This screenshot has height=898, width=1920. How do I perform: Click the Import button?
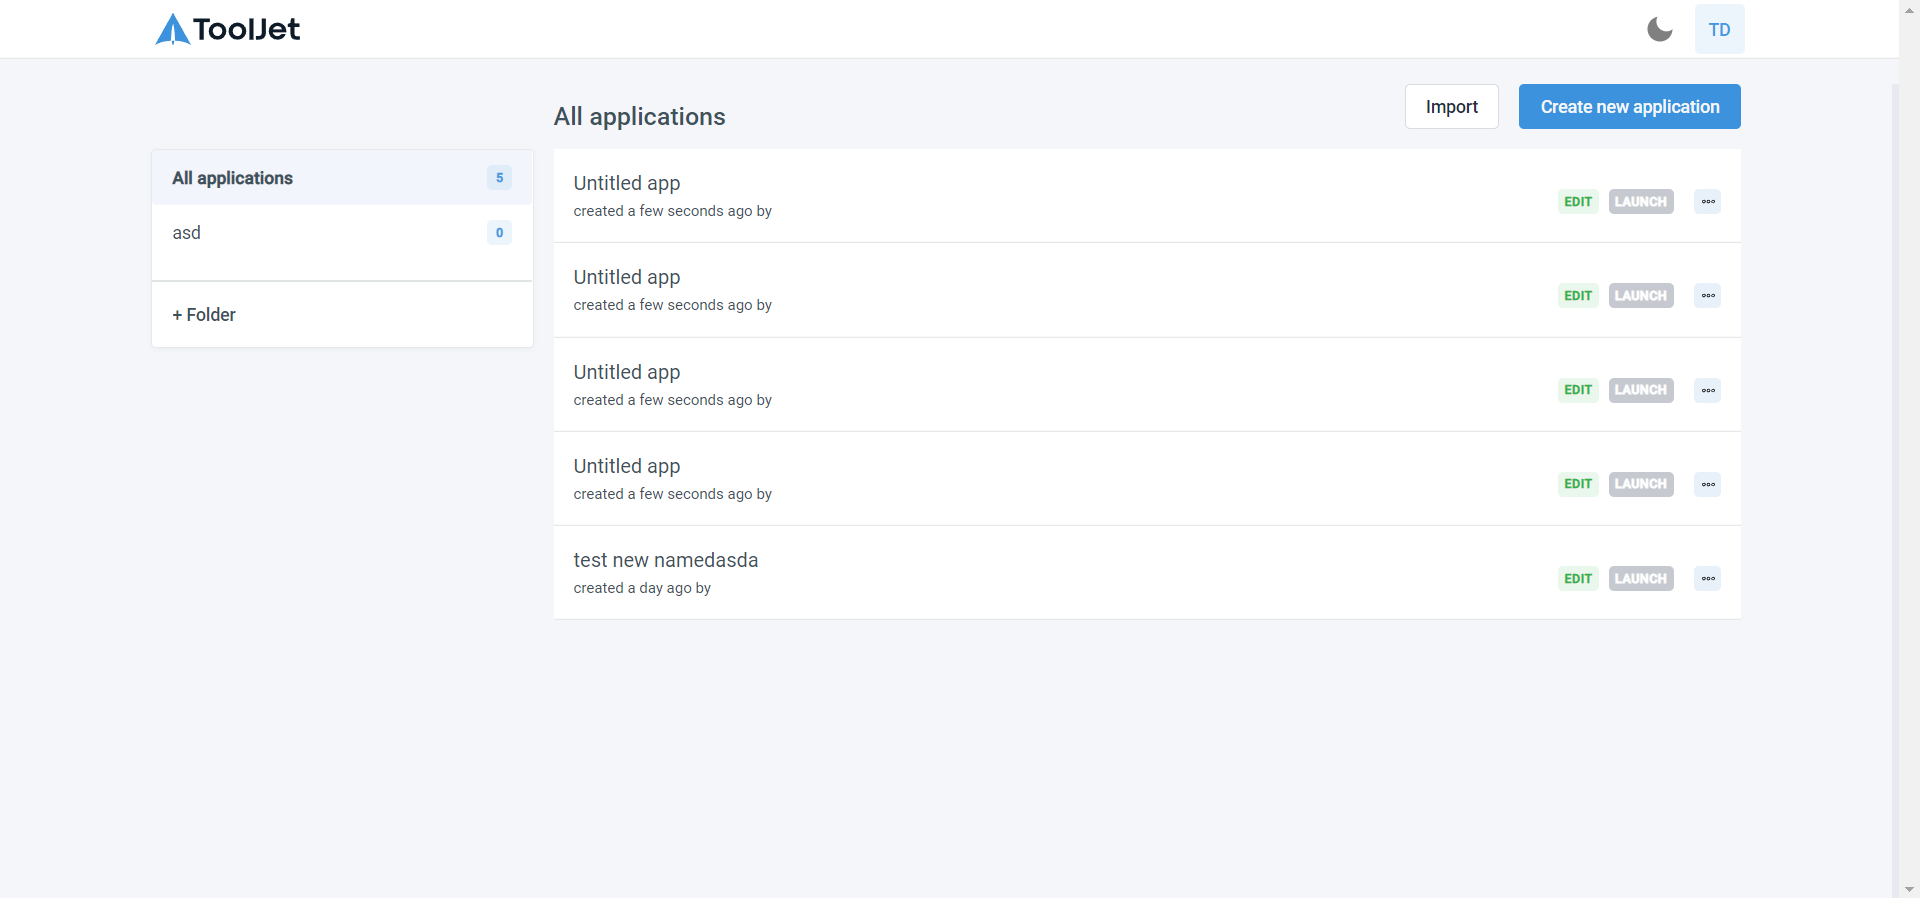1451,106
